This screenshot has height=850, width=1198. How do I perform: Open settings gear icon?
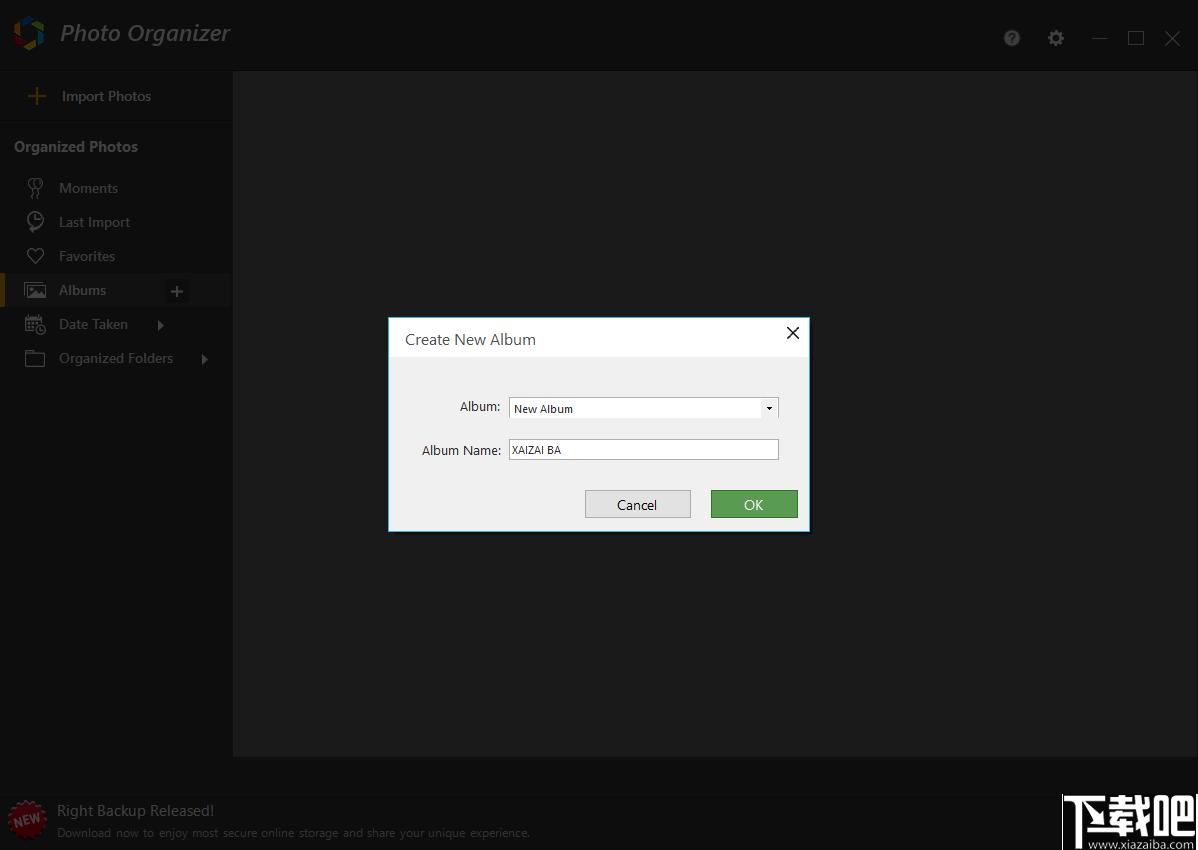point(1055,37)
